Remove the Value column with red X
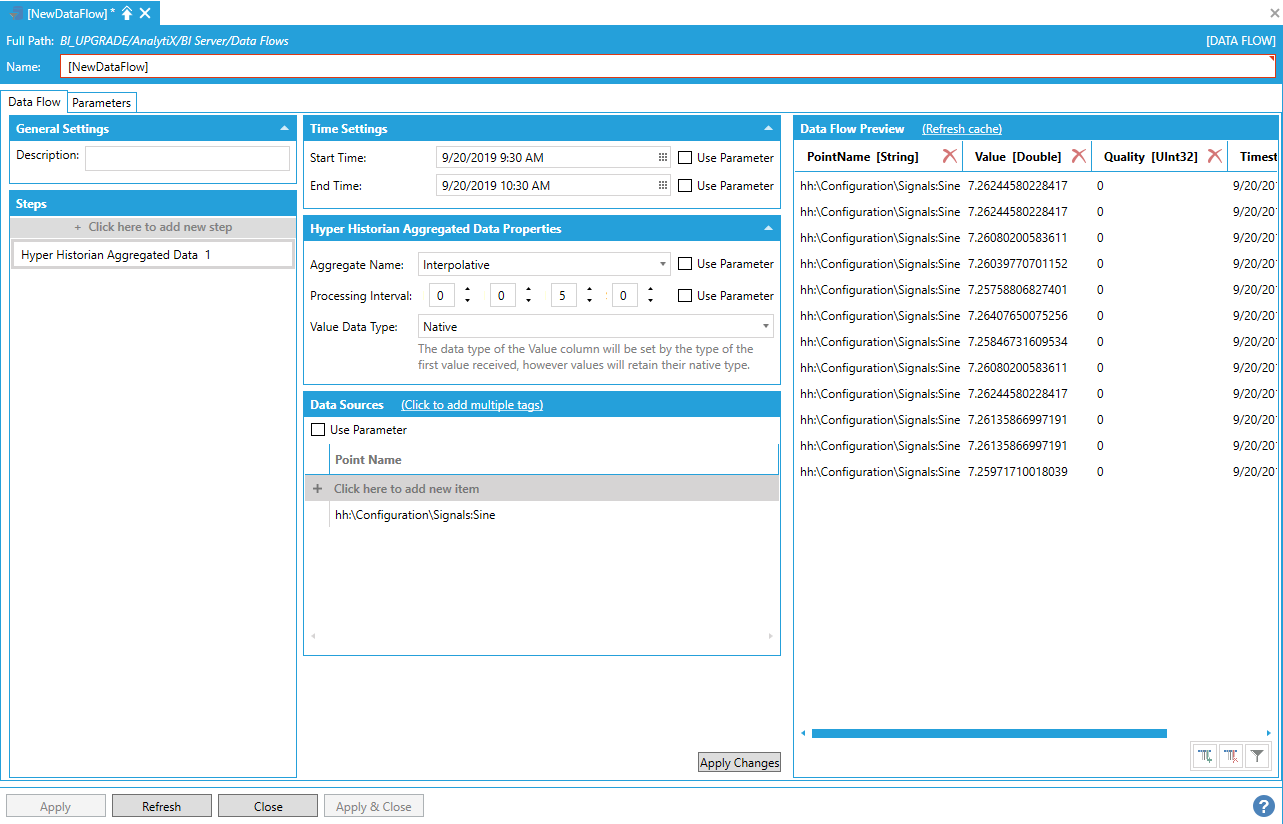The height and width of the screenshot is (824, 1283). (x=1078, y=156)
